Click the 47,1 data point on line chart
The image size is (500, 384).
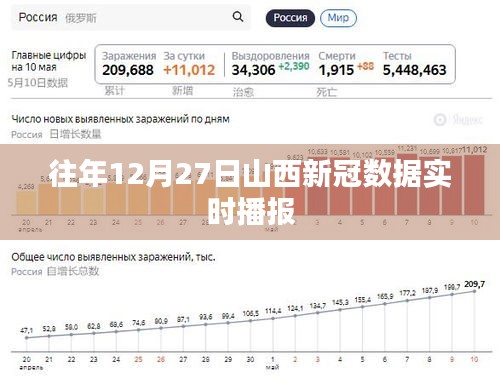point(27,338)
